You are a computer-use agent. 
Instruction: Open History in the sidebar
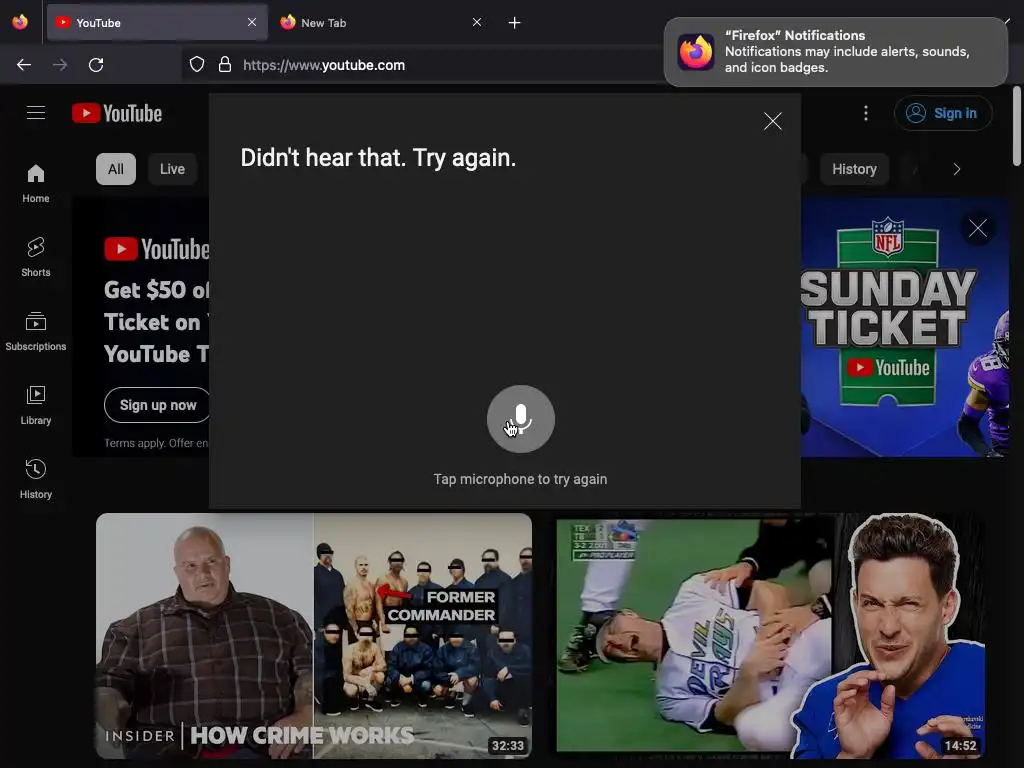[36, 479]
